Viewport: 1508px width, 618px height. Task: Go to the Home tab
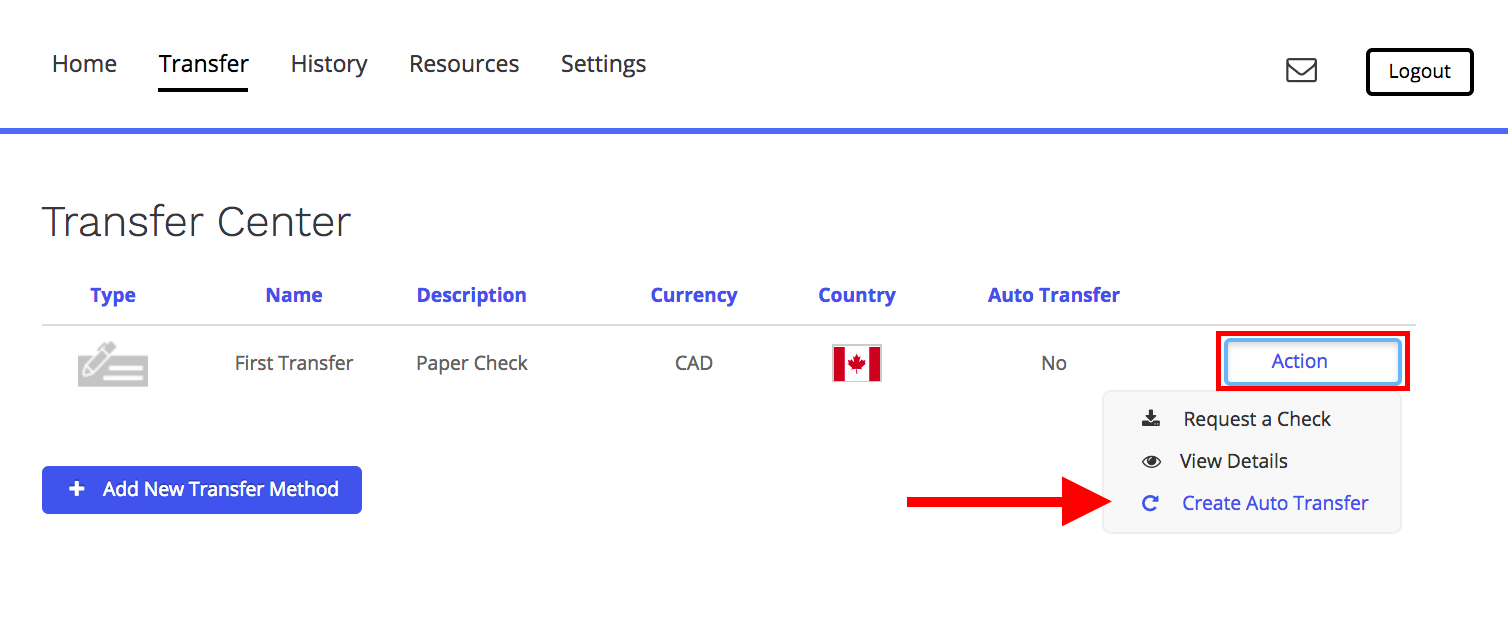[84, 64]
